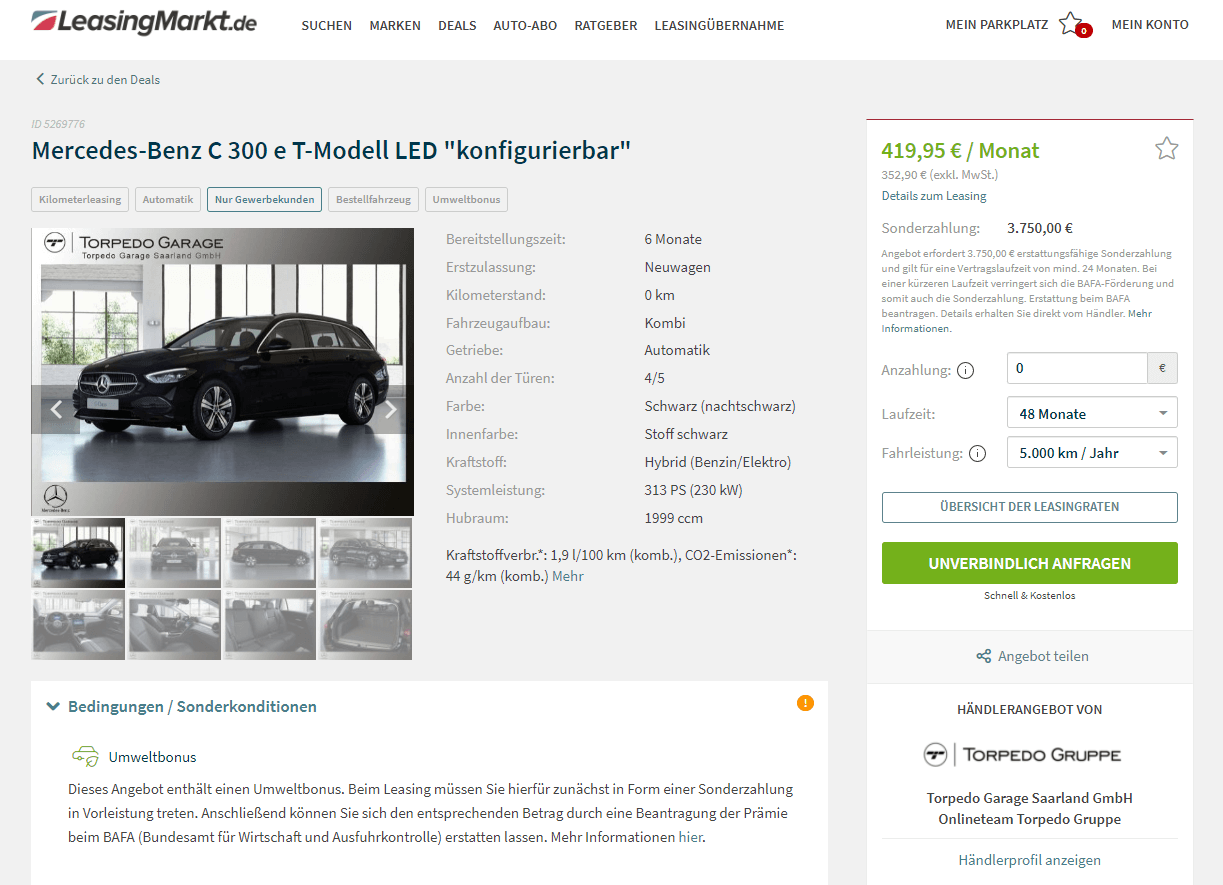Show next car photo with right arrow

tap(391, 409)
